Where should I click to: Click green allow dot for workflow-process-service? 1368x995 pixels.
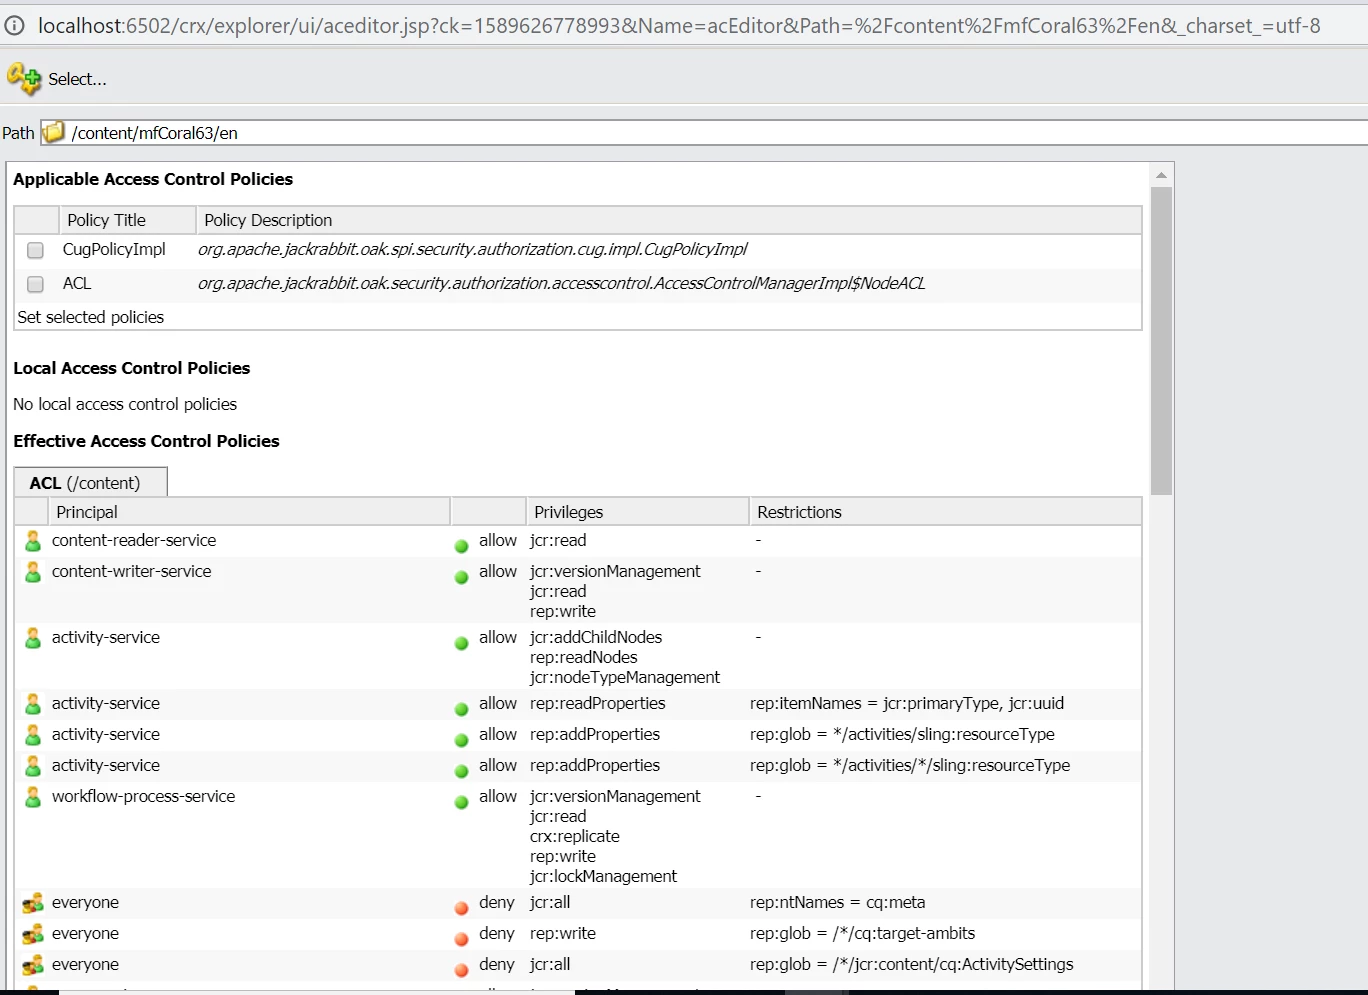pyautogui.click(x=461, y=802)
